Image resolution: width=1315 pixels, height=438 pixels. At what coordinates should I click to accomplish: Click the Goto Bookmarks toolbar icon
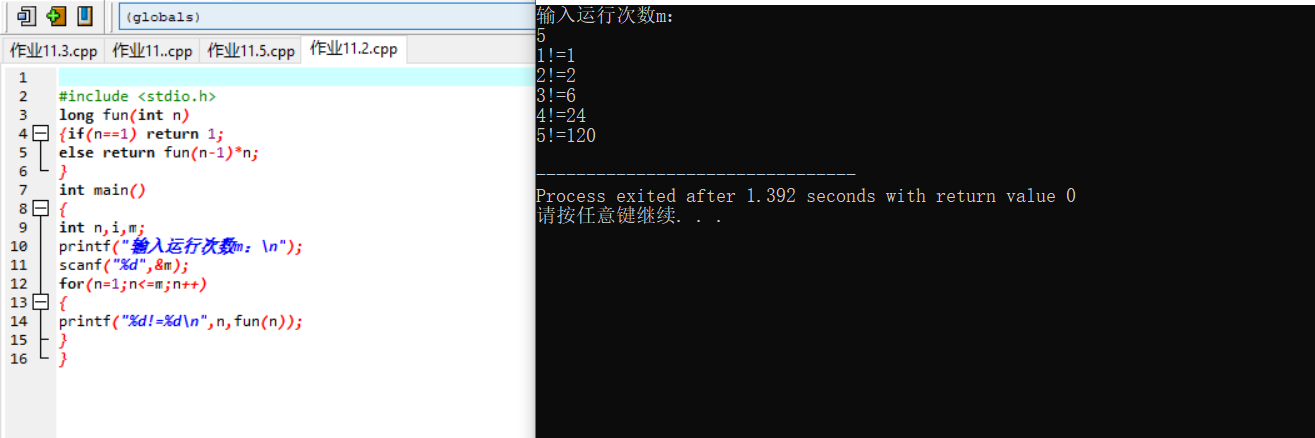pos(85,16)
